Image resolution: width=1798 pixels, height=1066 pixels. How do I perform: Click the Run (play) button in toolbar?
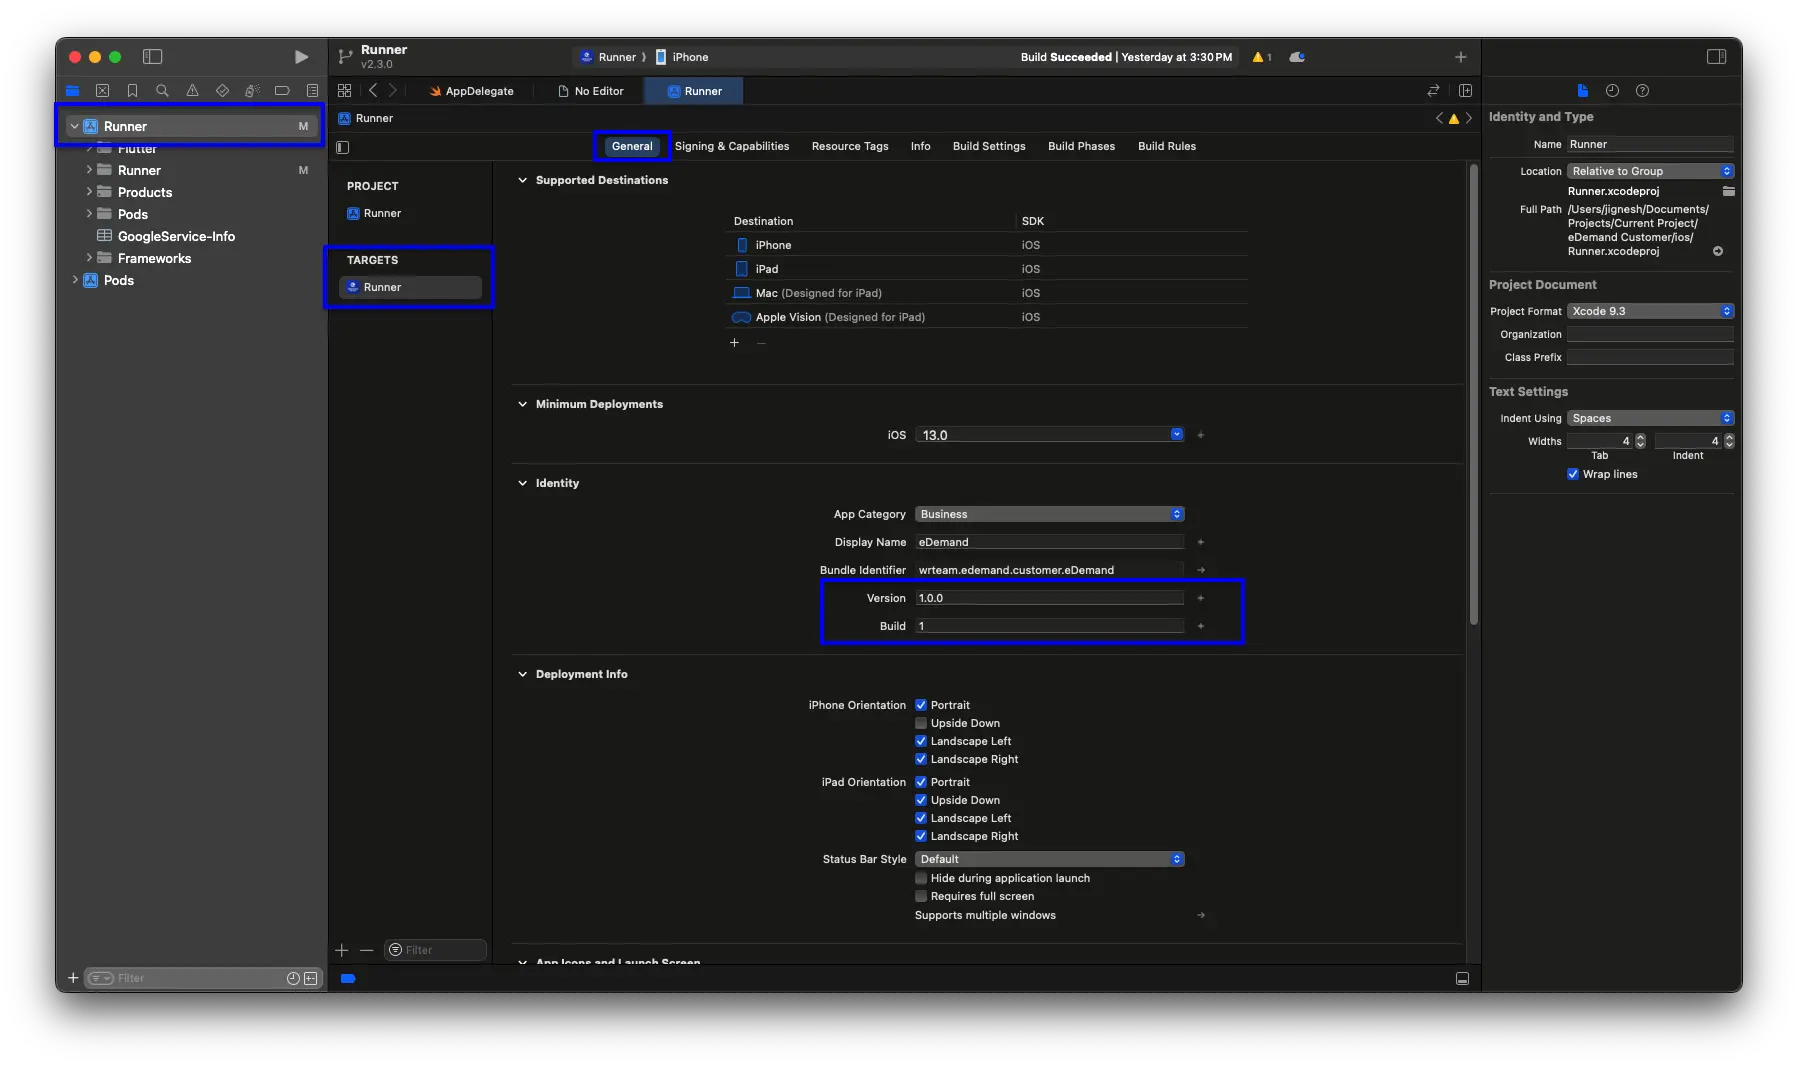pyautogui.click(x=301, y=57)
